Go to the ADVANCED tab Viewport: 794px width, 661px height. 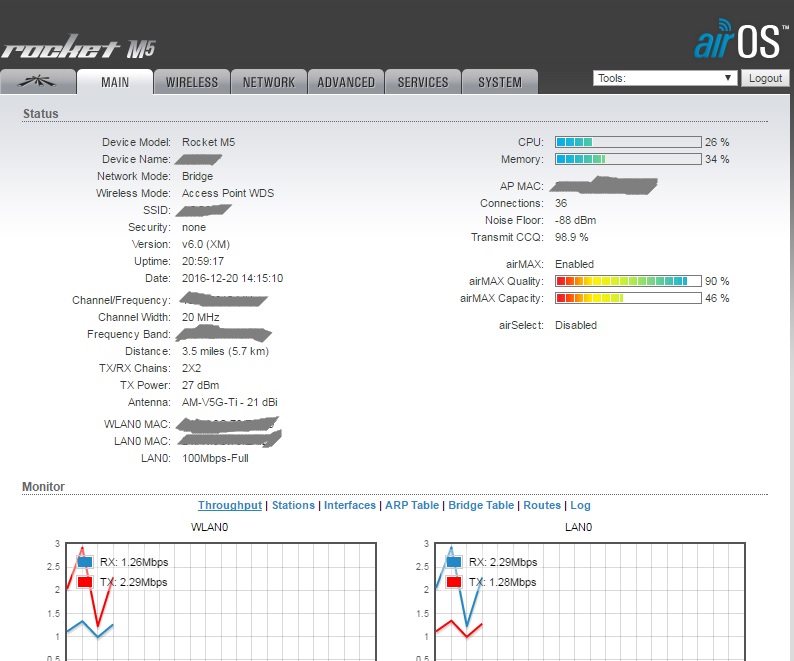coord(346,82)
